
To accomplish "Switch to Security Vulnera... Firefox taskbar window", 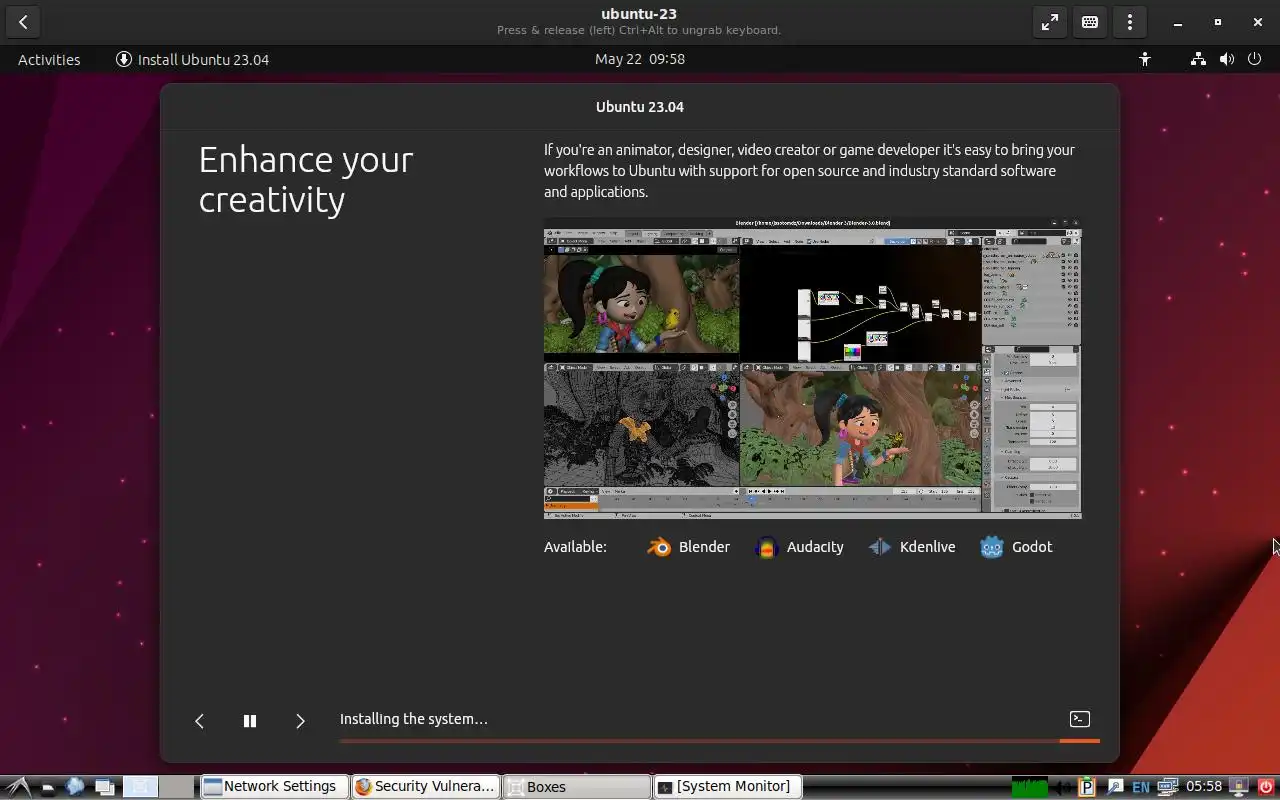I will coord(425,787).
